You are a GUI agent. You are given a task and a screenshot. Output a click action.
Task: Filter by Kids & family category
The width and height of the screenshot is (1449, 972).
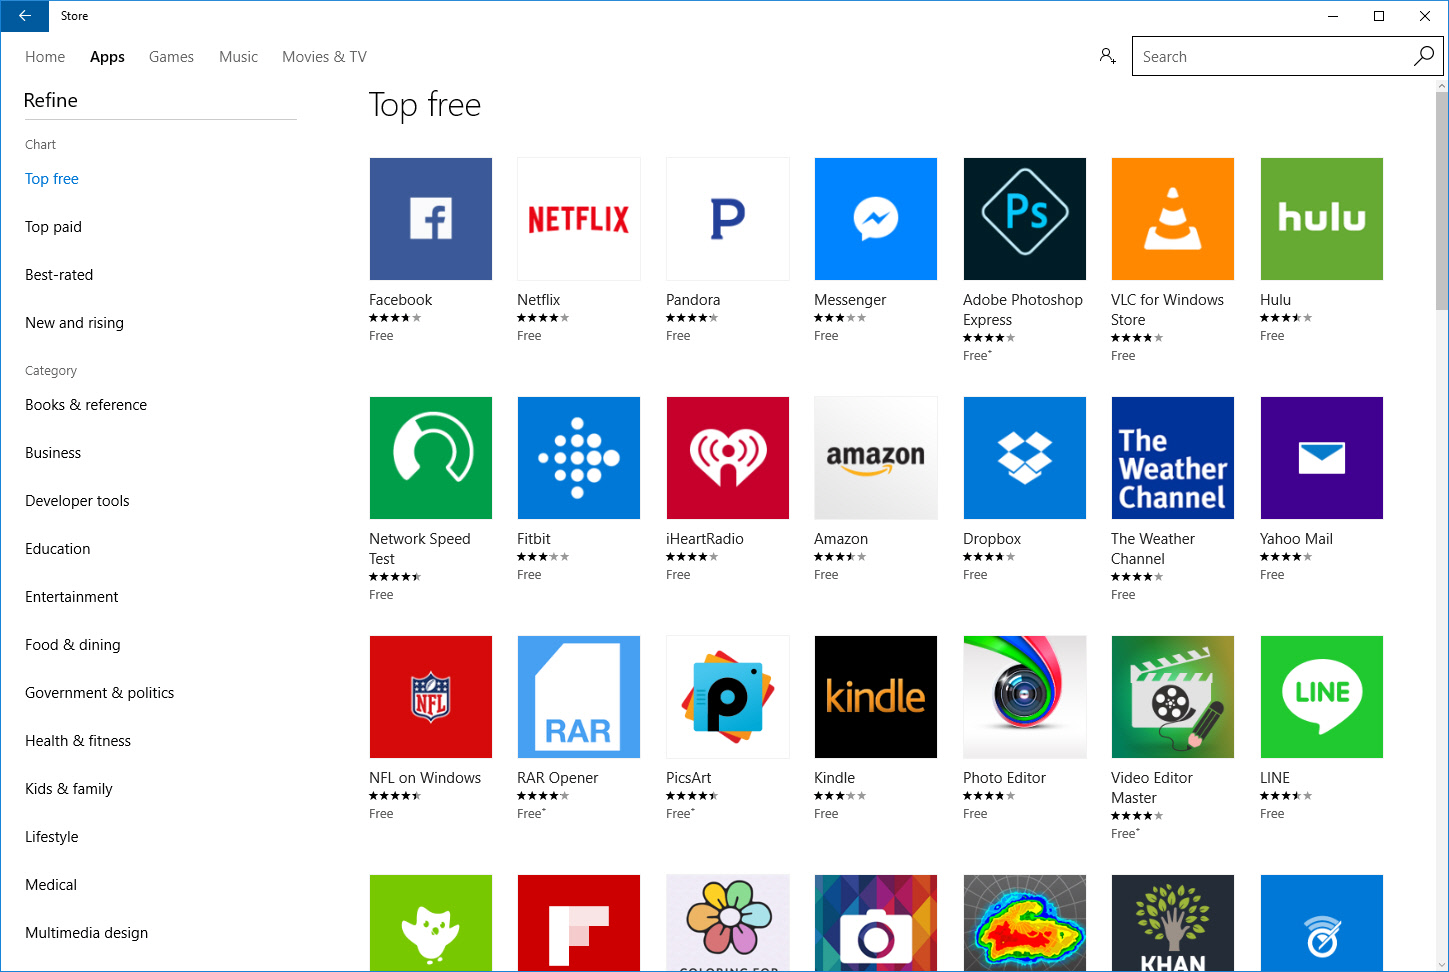pyautogui.click(x=69, y=789)
